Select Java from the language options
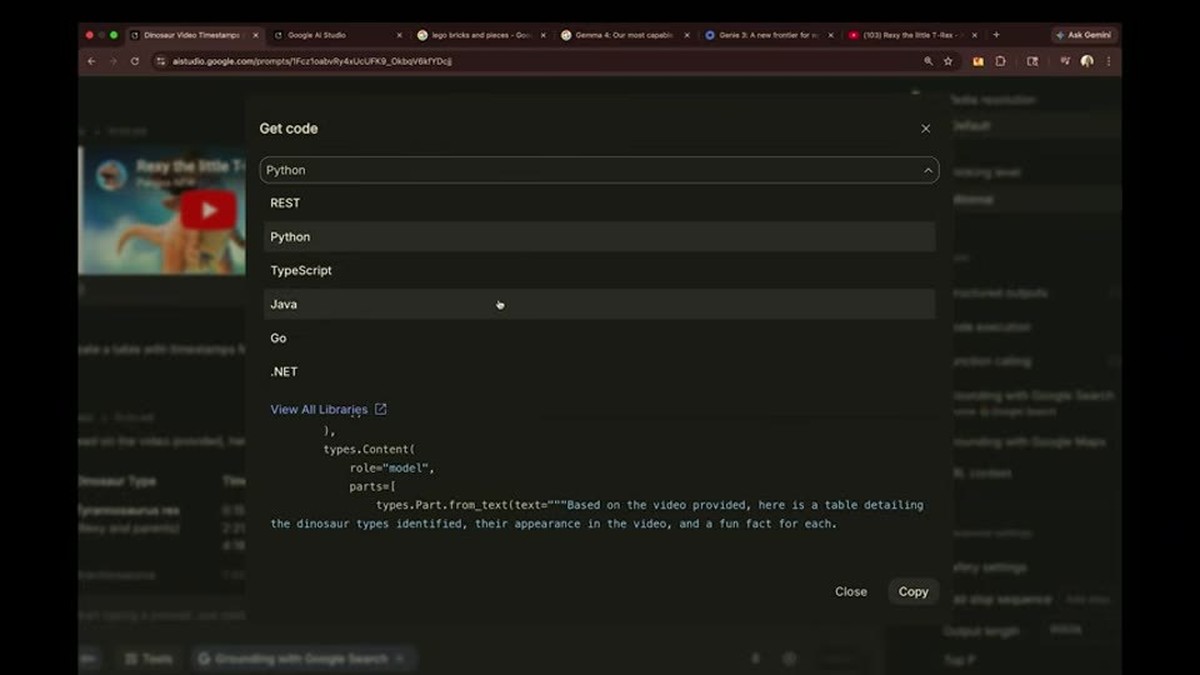The width and height of the screenshot is (1200, 675). (x=599, y=304)
